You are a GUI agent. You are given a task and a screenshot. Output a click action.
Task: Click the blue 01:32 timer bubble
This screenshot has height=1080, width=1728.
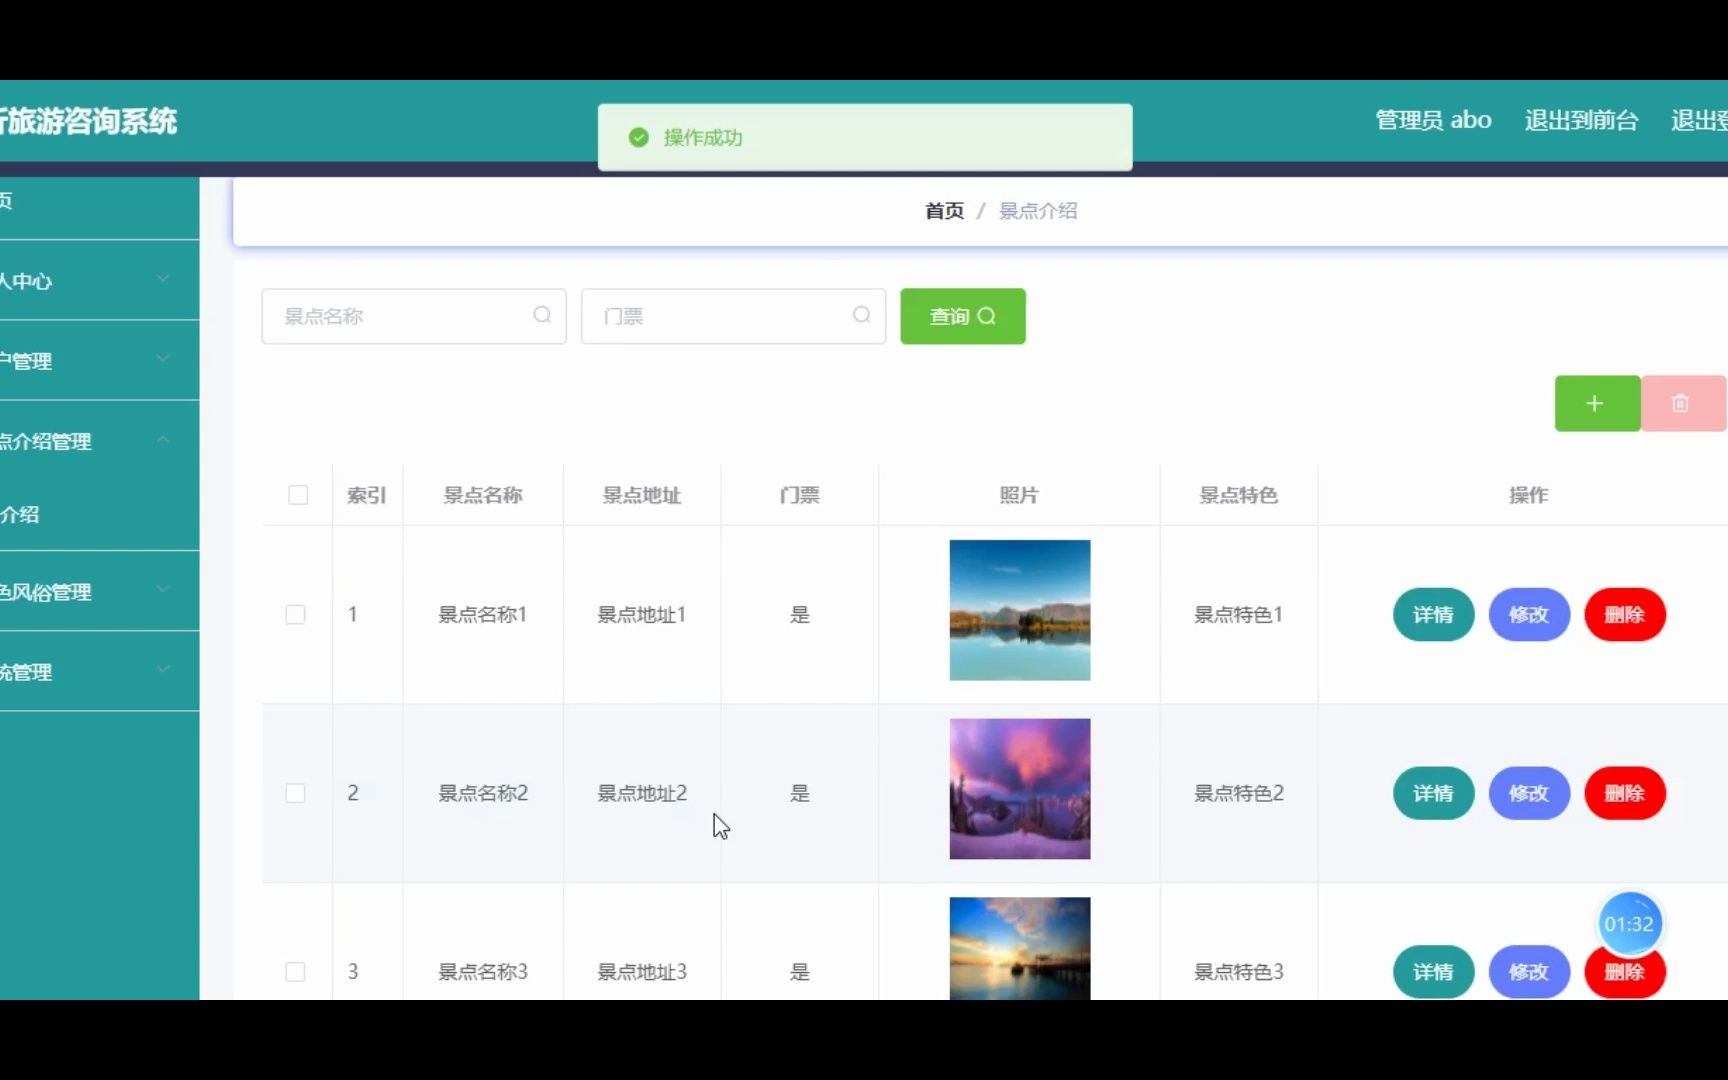[1629, 924]
